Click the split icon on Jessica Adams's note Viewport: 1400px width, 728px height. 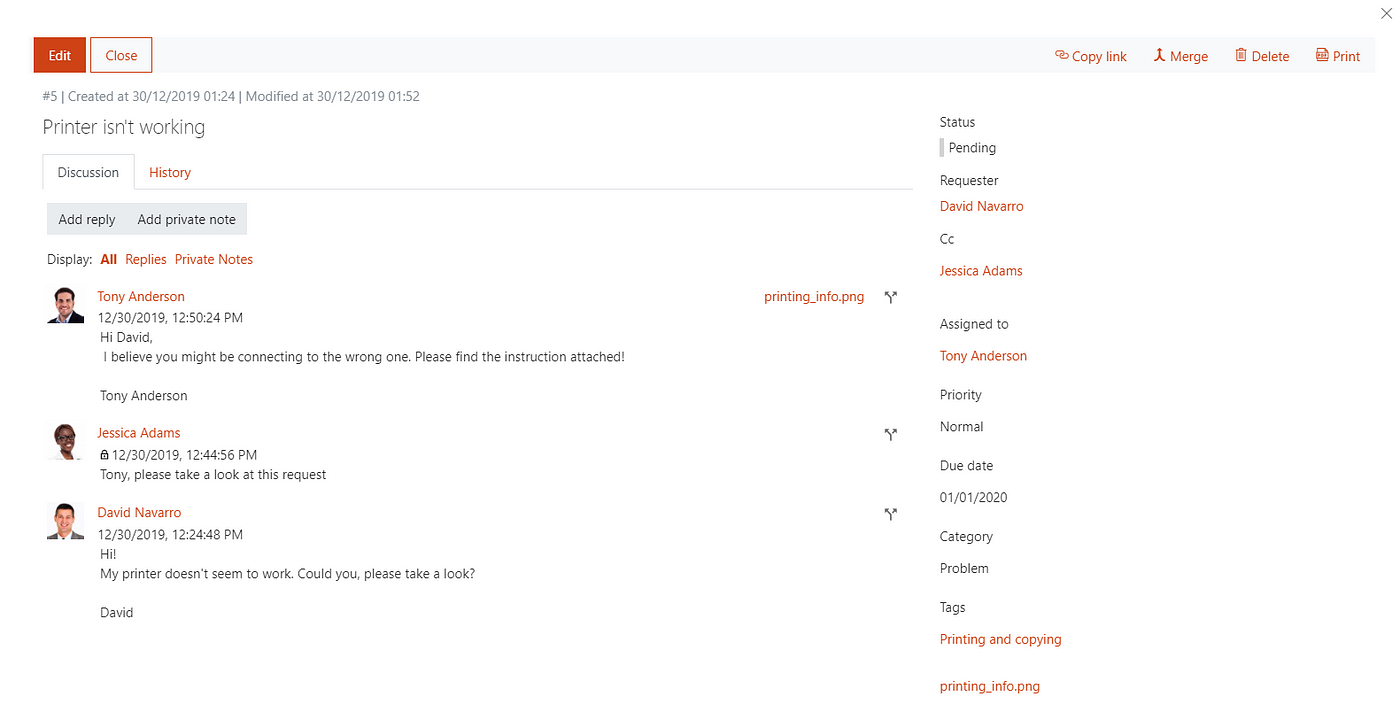[x=891, y=434]
